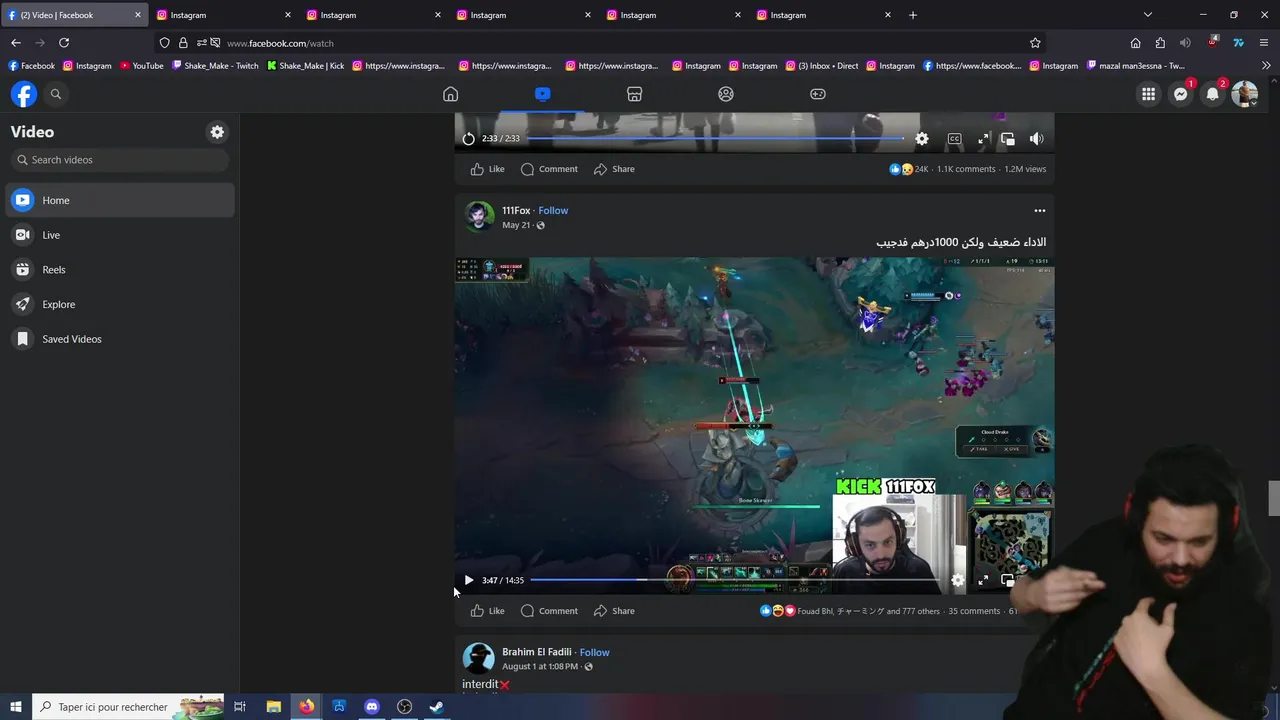Viewport: 1280px width, 720px height.
Task: Go back to previous page
Action: (16, 43)
